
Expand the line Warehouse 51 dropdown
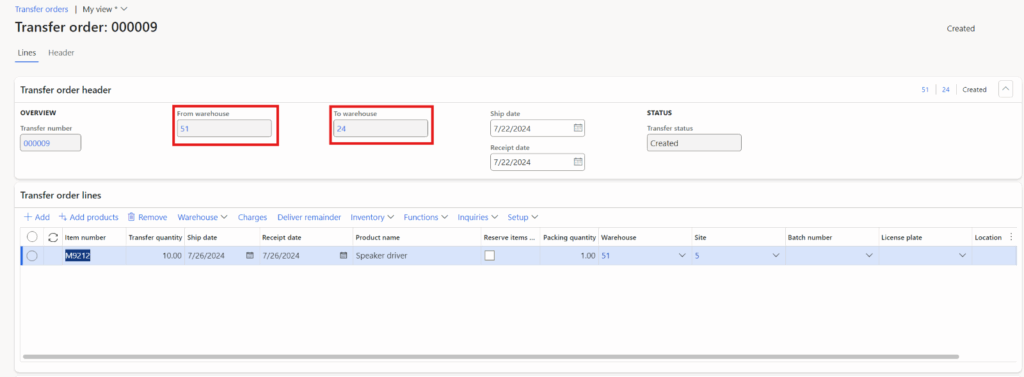tap(682, 255)
